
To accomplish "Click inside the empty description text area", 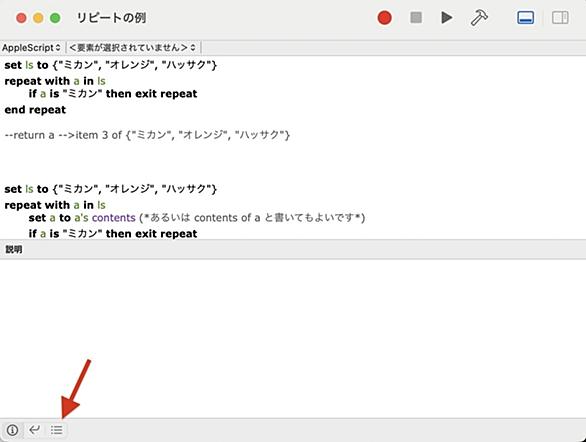I will 293,338.
